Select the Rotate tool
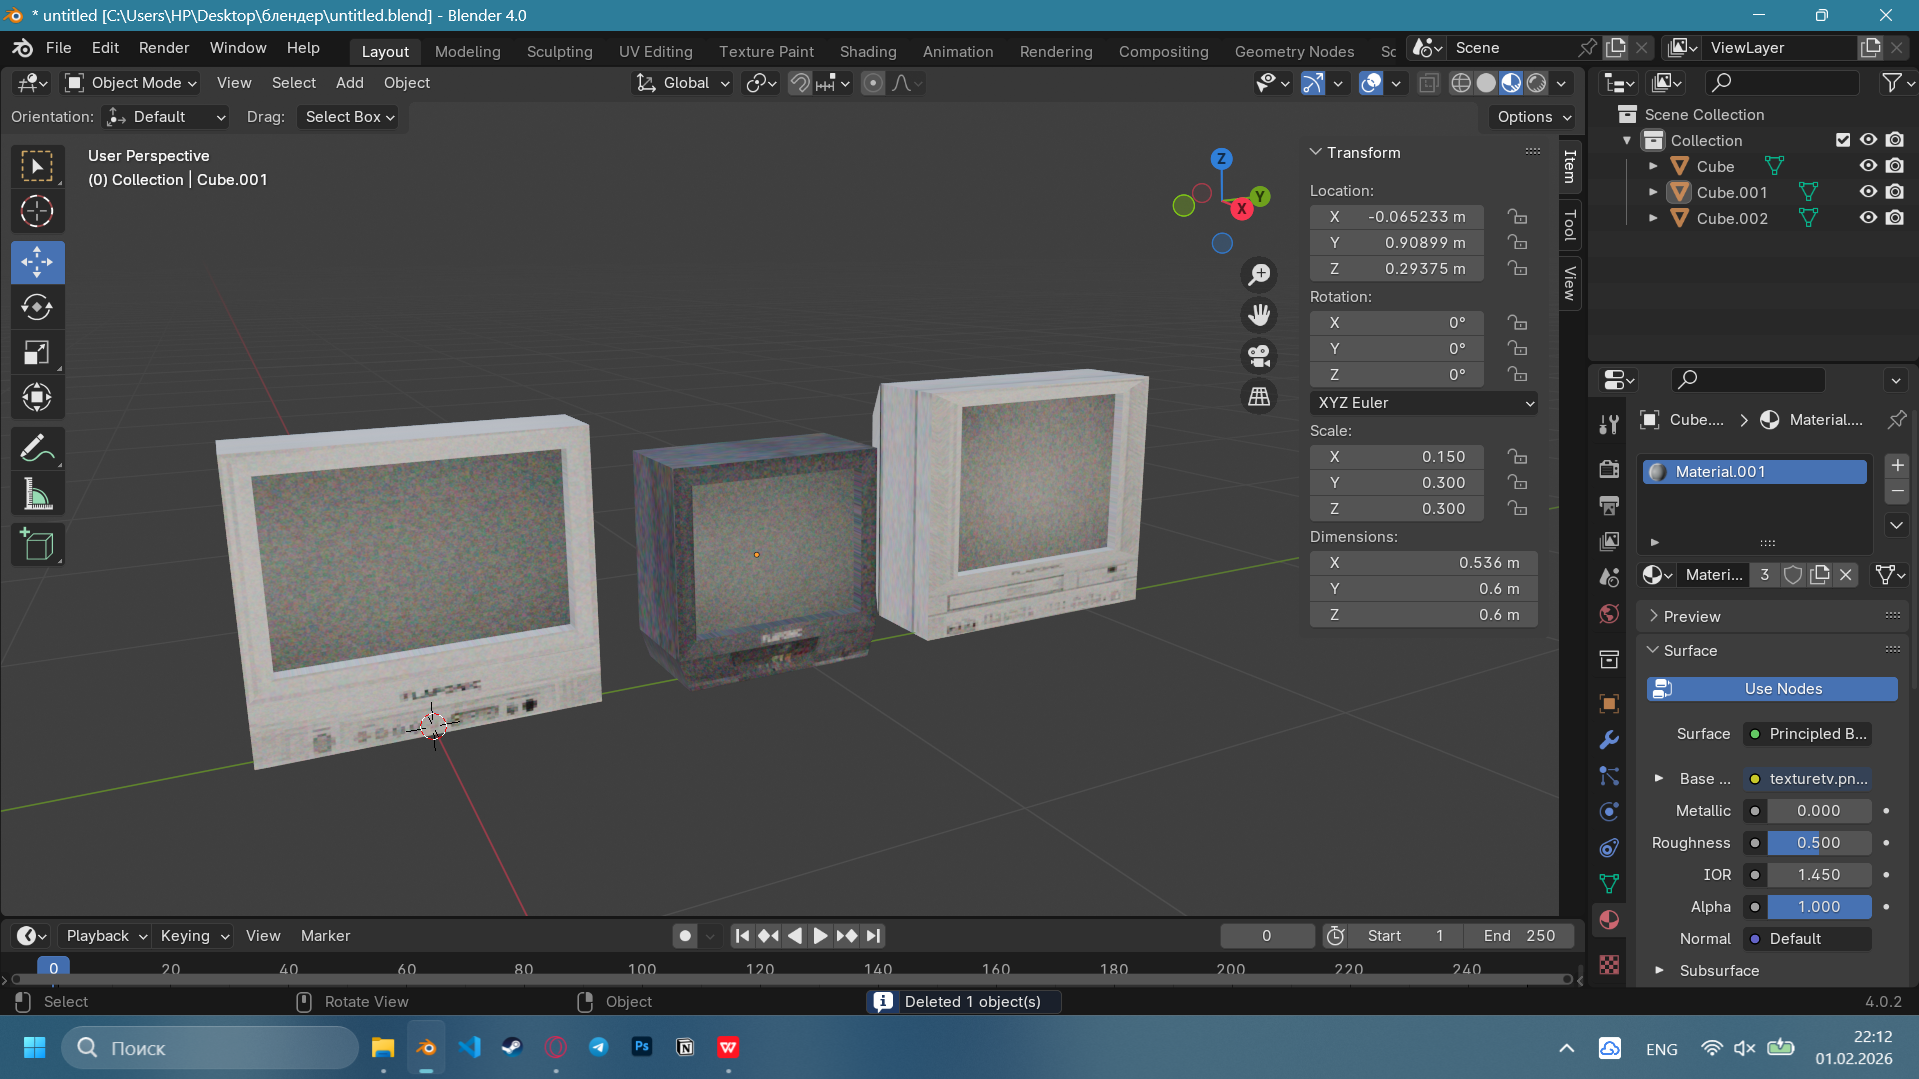 pos(37,307)
